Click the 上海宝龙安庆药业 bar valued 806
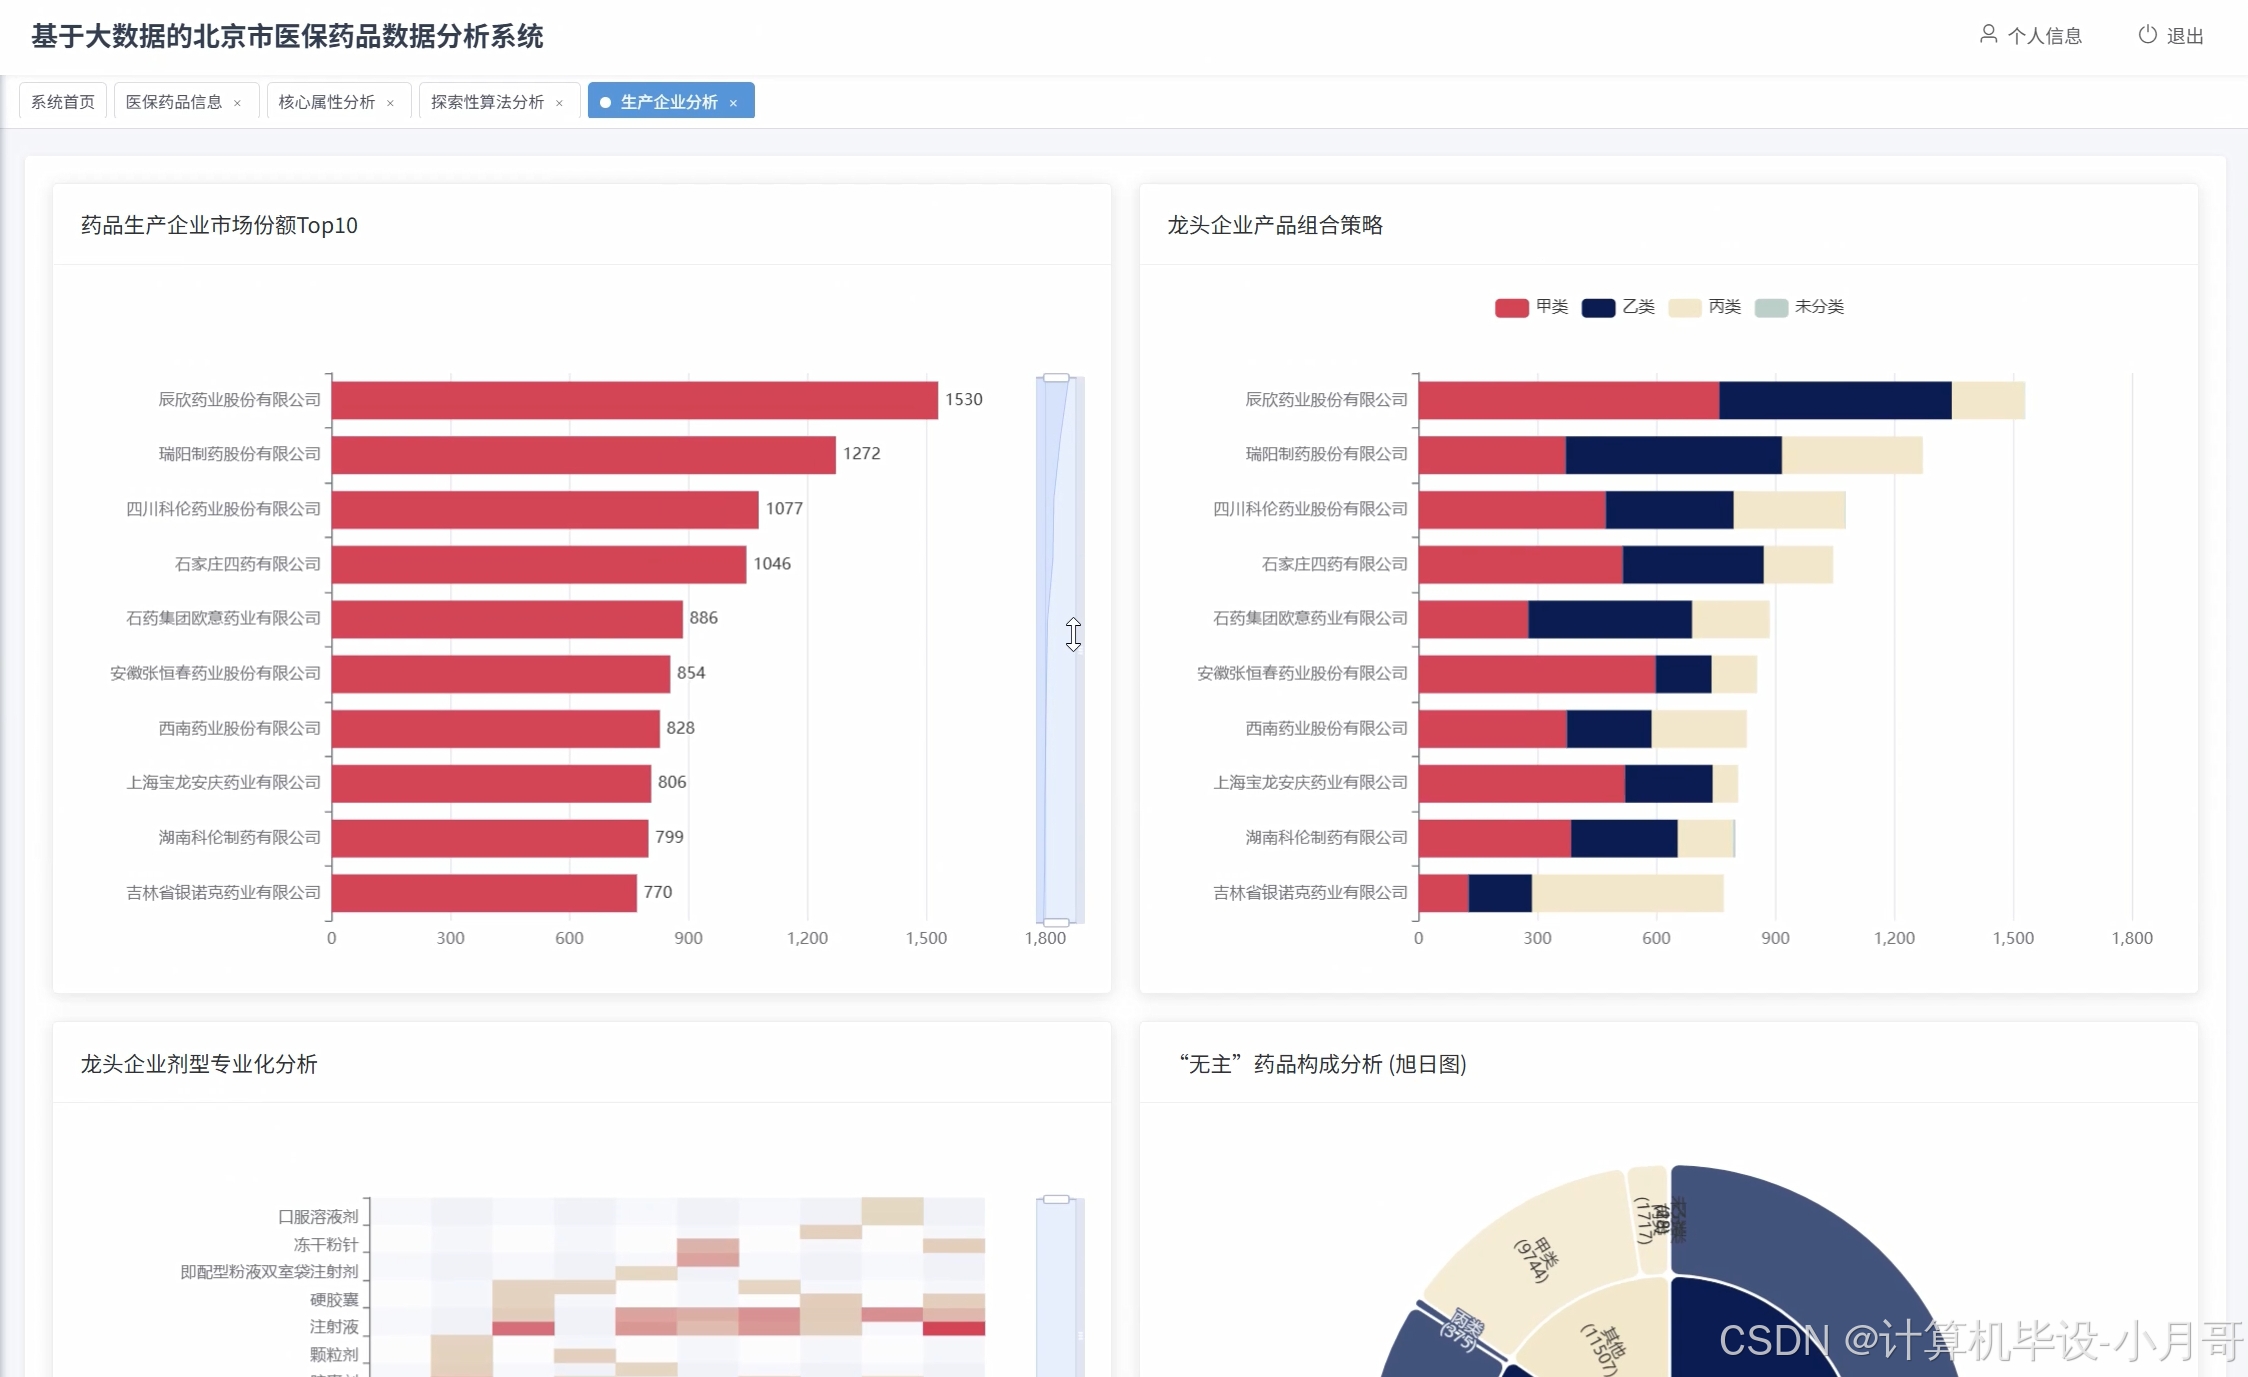Image resolution: width=2248 pixels, height=1377 pixels. coord(491,783)
